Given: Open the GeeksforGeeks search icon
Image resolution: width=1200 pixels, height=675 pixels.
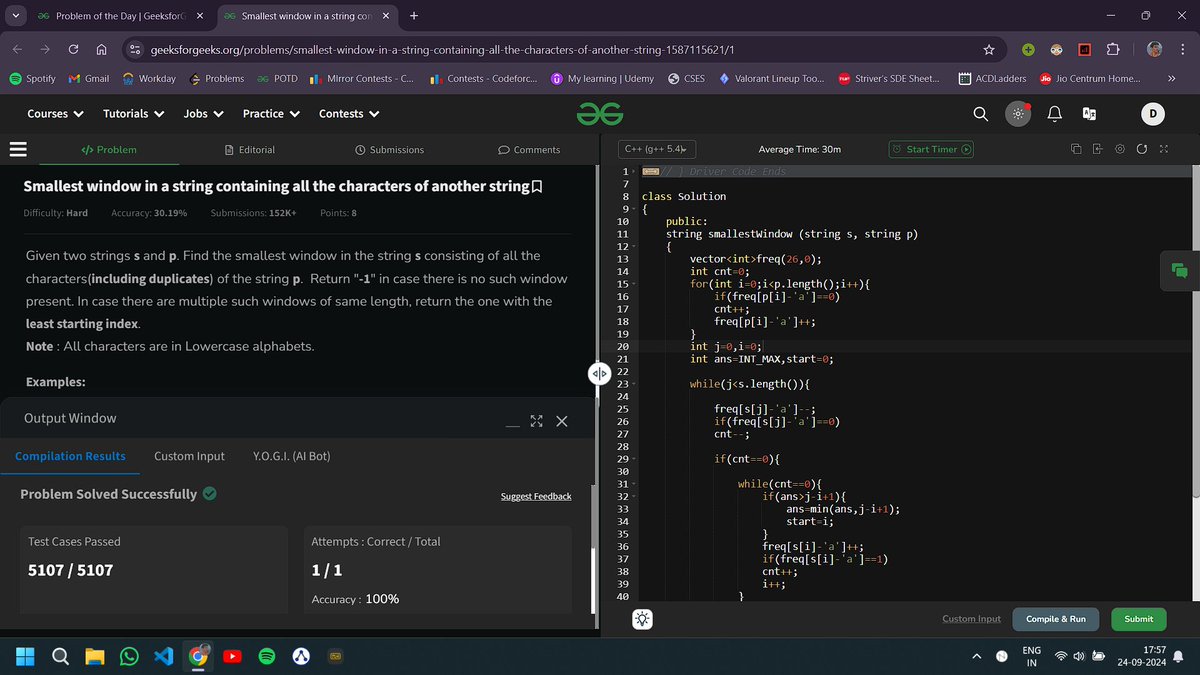Looking at the screenshot, I should 981,114.
